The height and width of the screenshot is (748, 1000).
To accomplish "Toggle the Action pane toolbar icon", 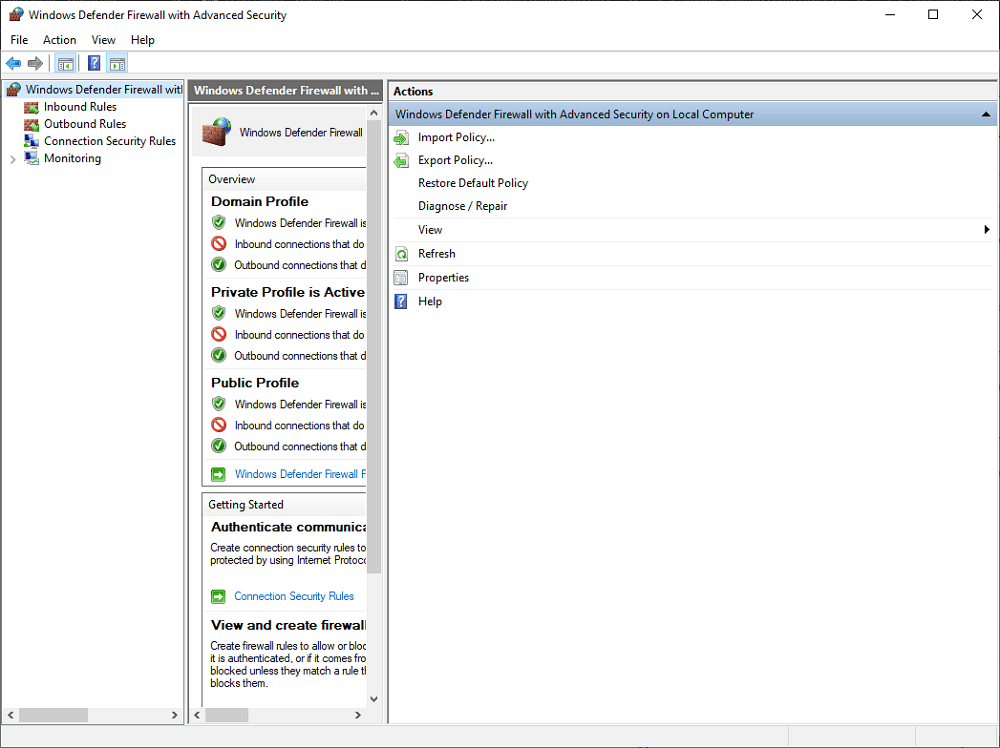I will (x=117, y=63).
